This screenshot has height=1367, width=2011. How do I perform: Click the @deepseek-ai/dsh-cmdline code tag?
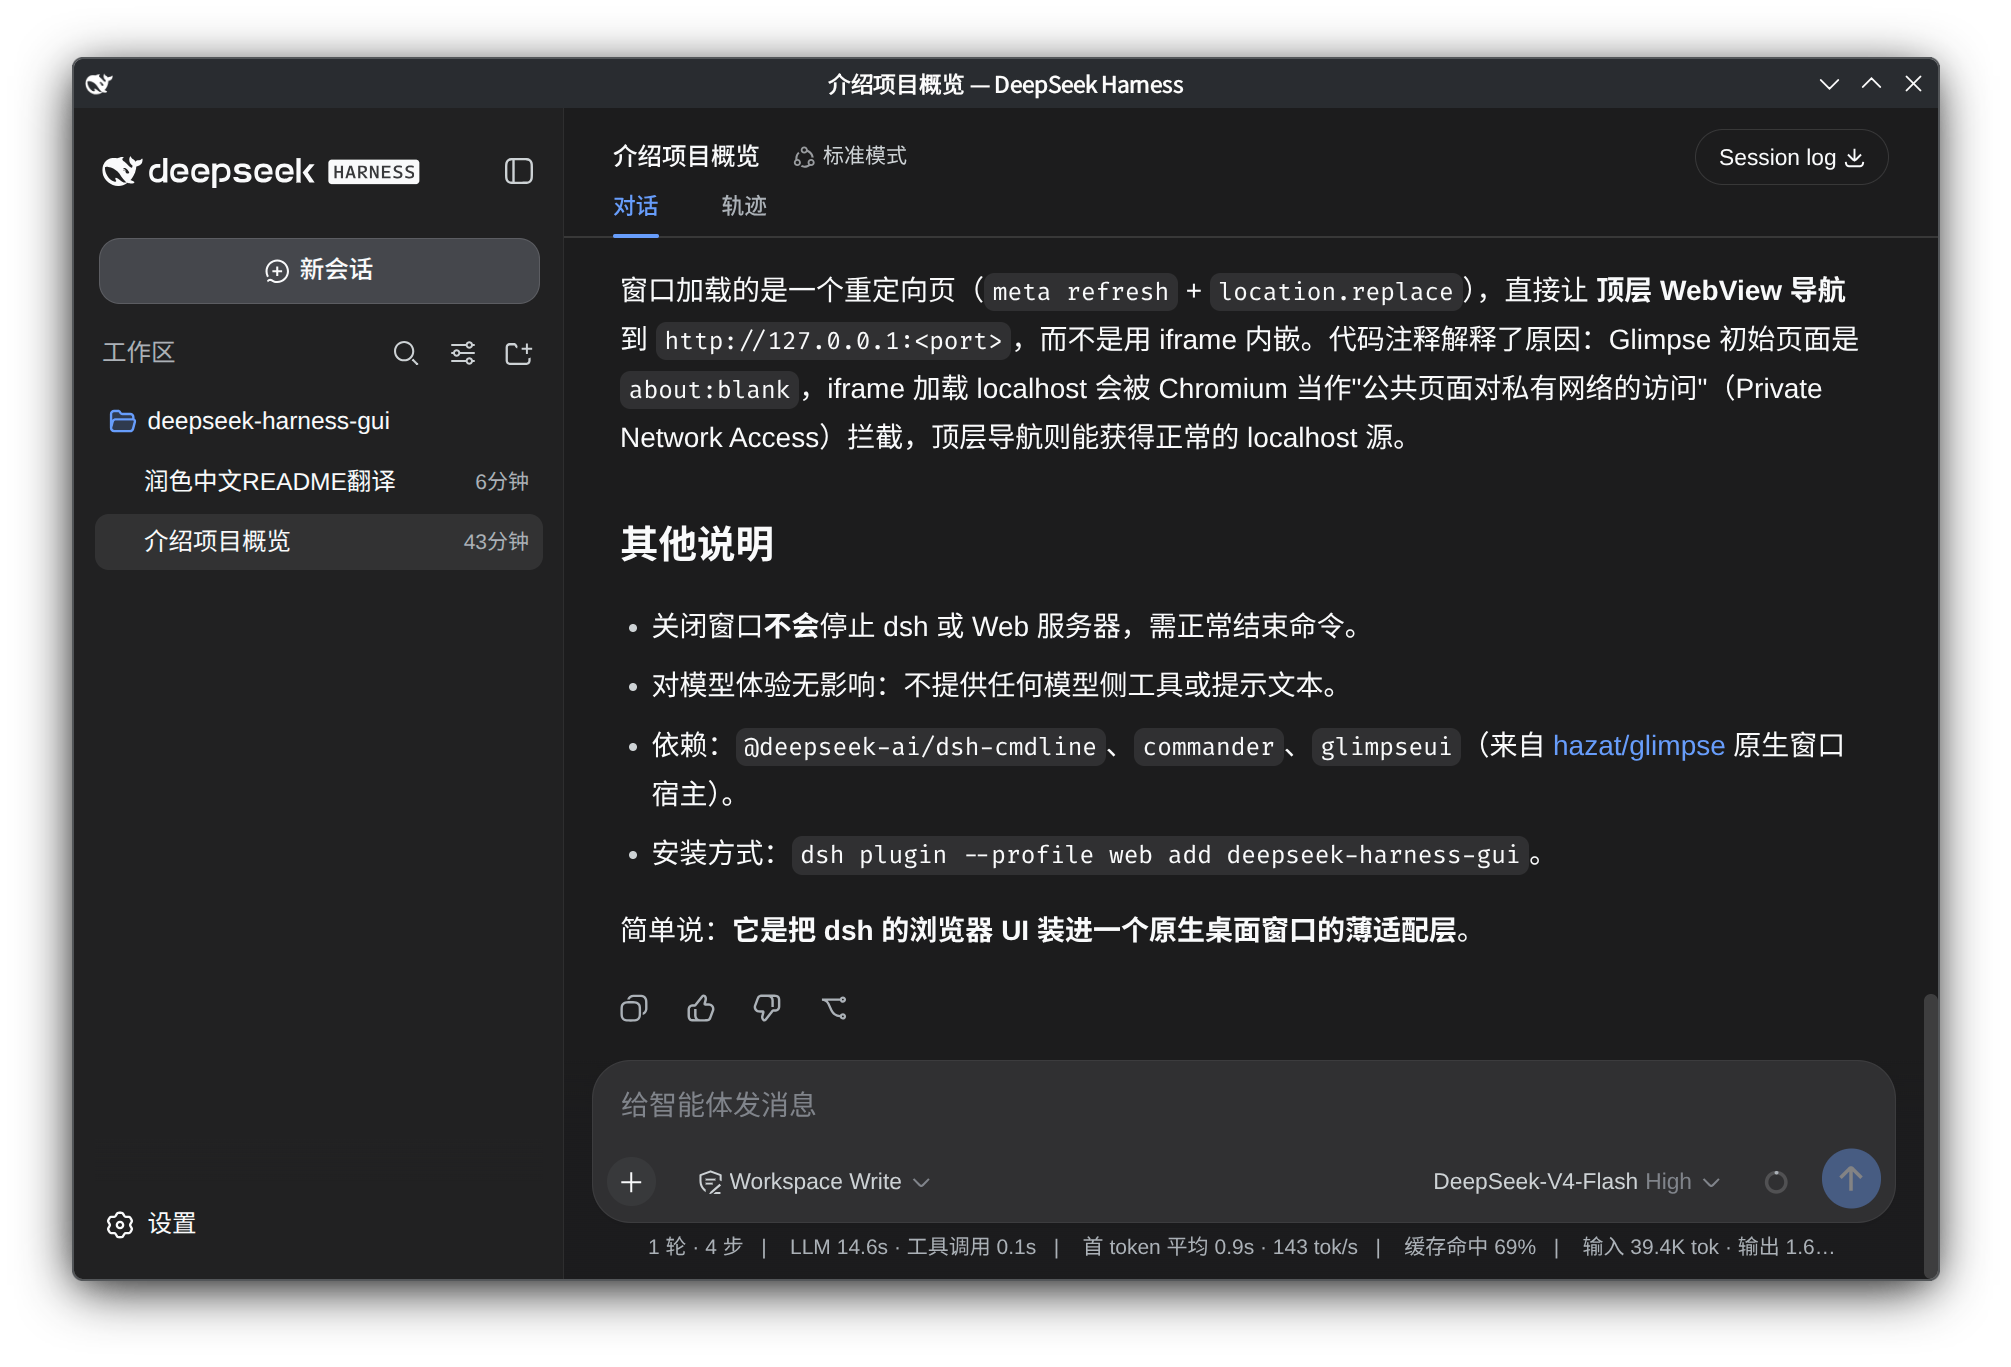pos(920,747)
